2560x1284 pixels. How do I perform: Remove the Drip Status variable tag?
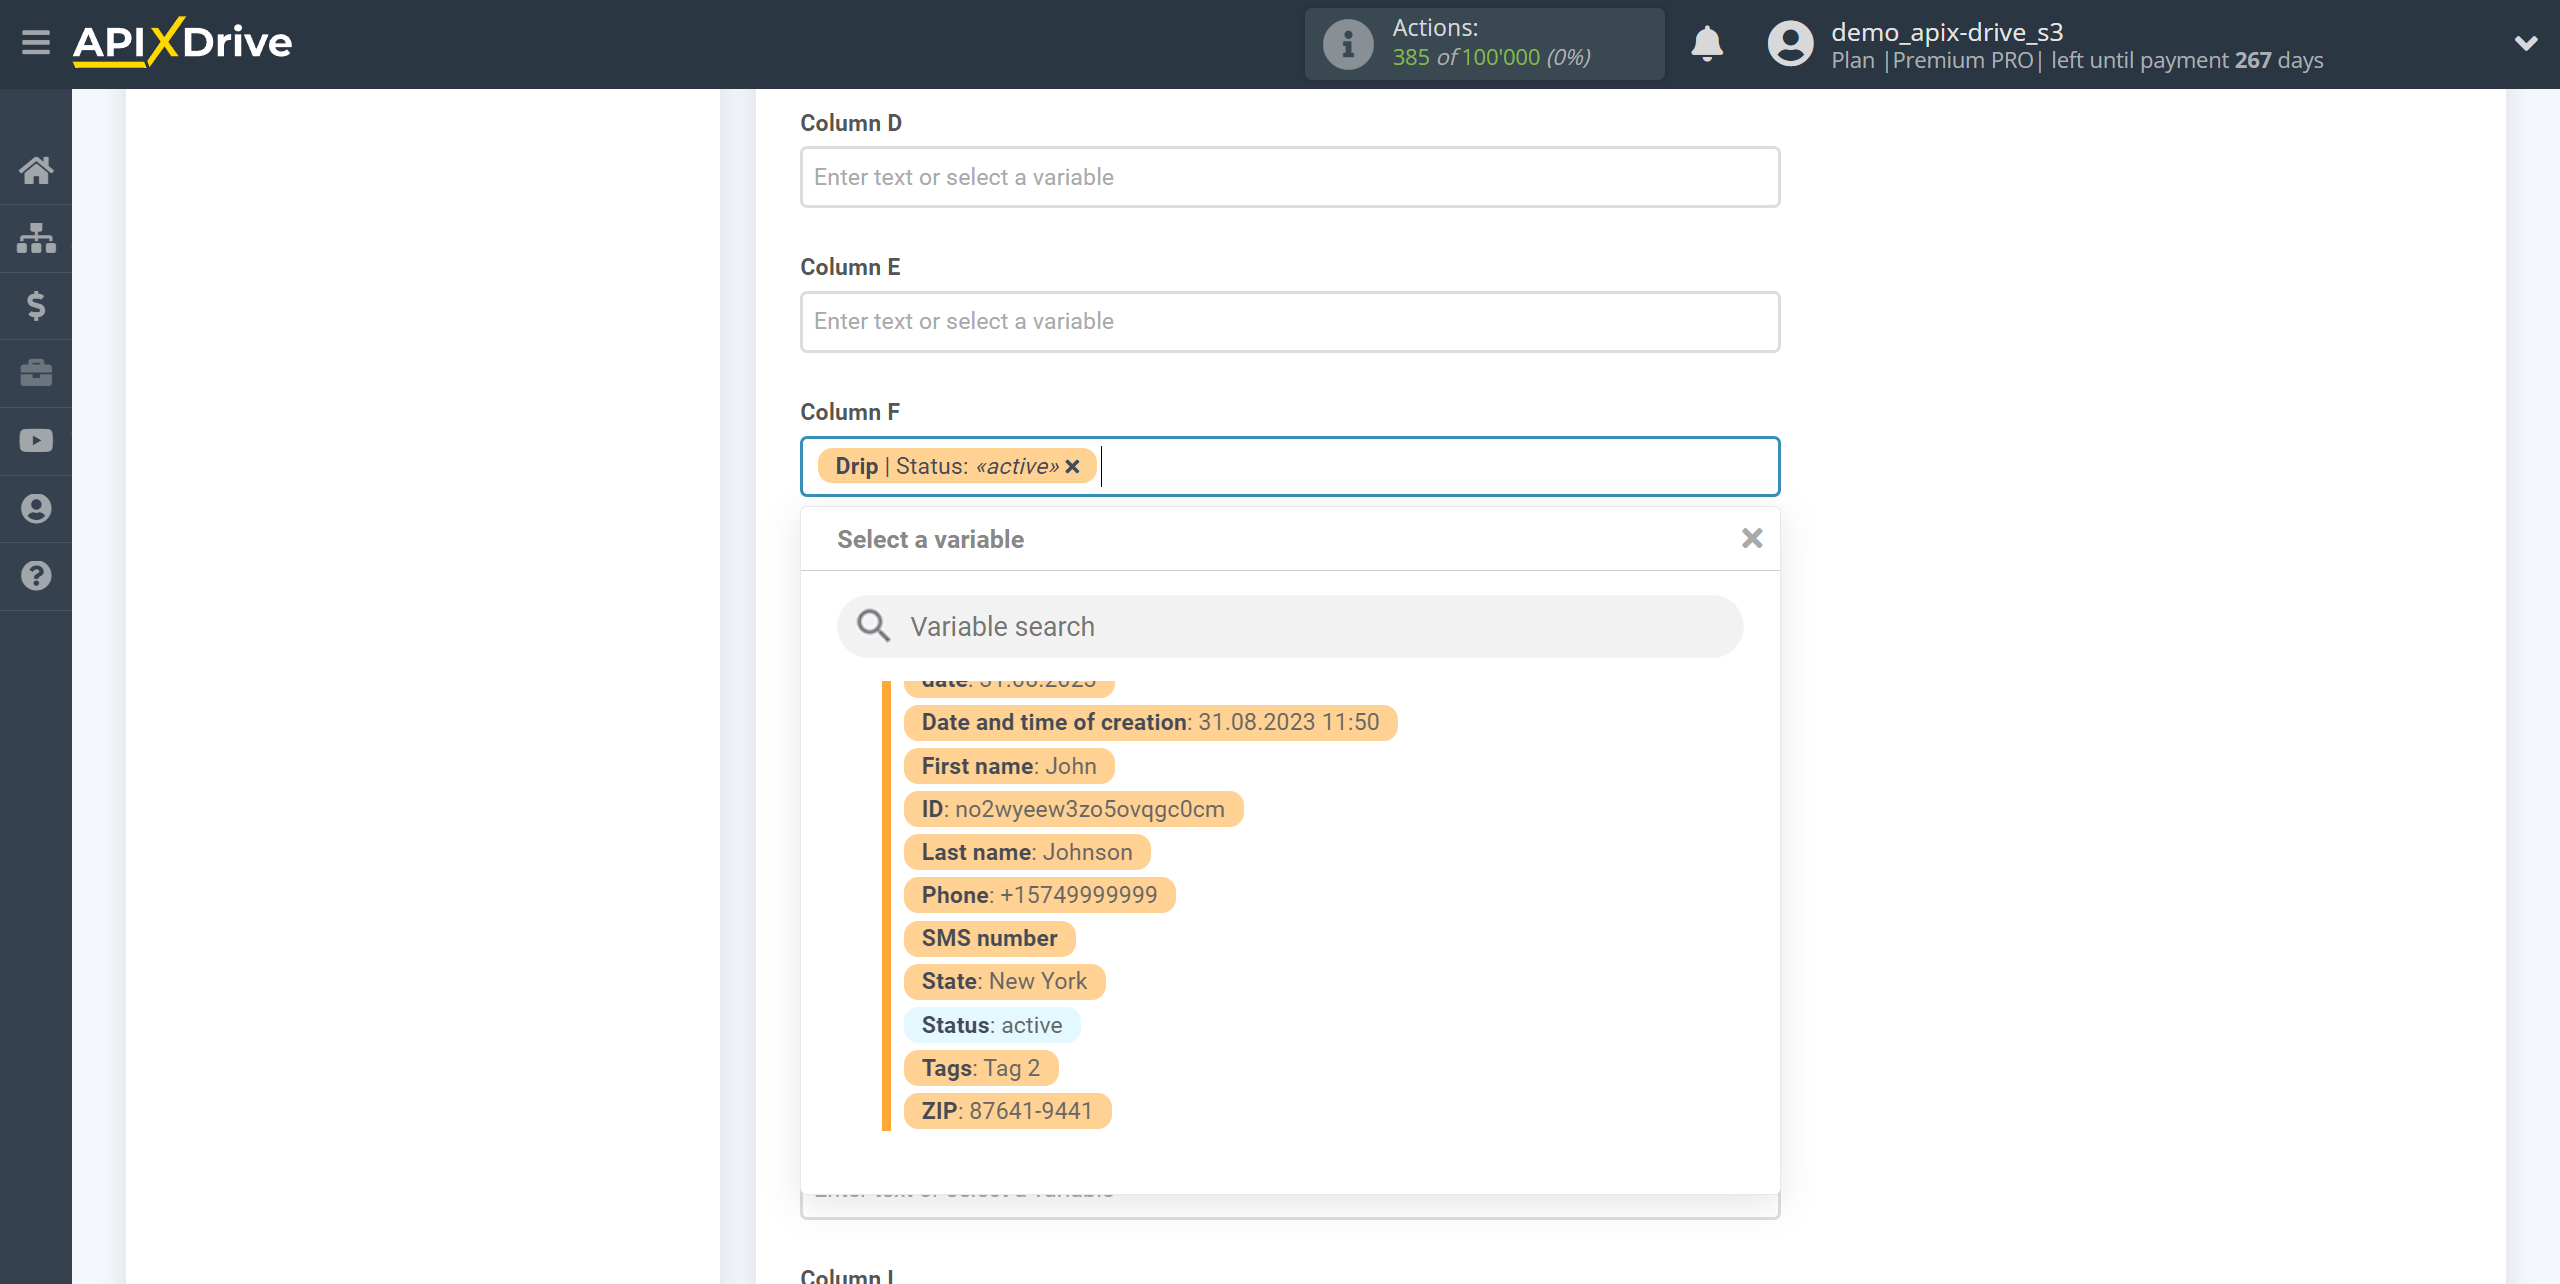click(x=1072, y=466)
